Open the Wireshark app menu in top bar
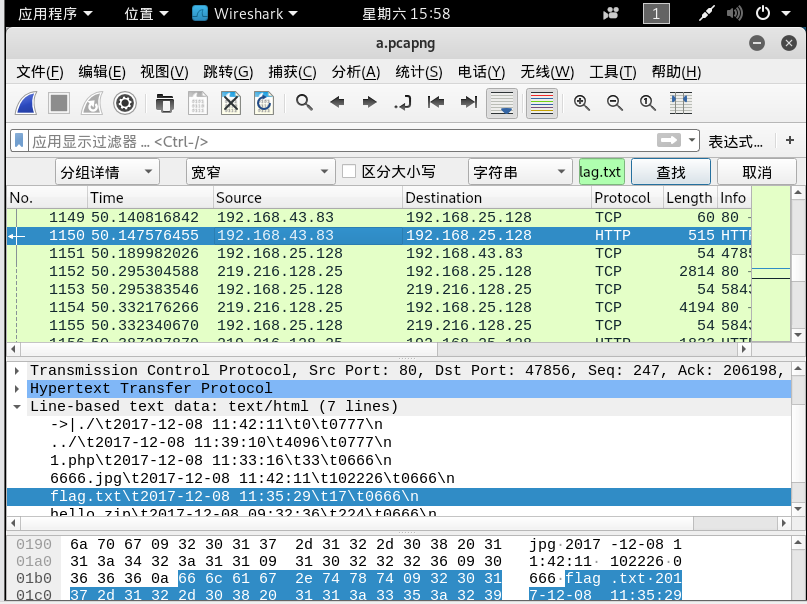Screen dimensions: 807x604 pos(244,13)
